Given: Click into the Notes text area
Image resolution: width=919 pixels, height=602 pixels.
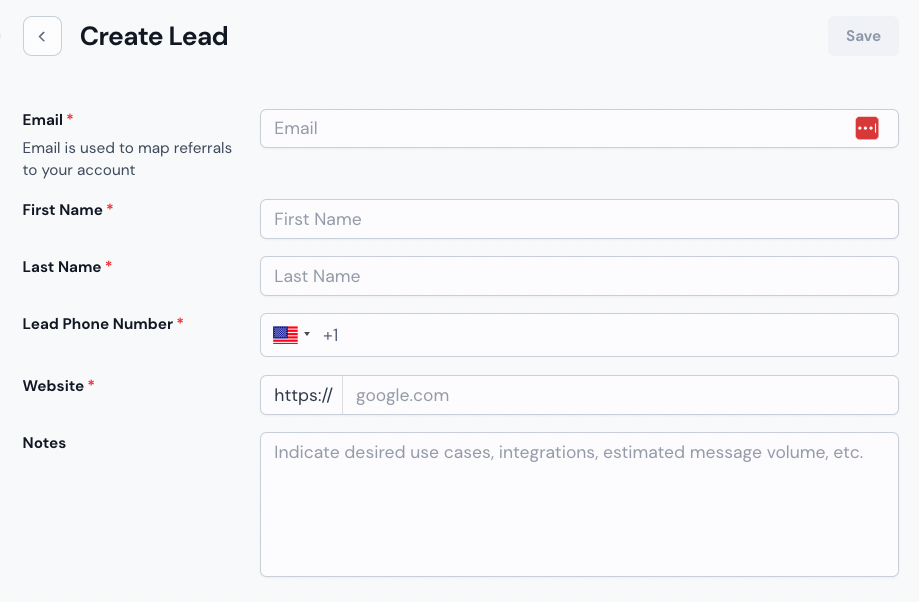Looking at the screenshot, I should click(x=579, y=505).
